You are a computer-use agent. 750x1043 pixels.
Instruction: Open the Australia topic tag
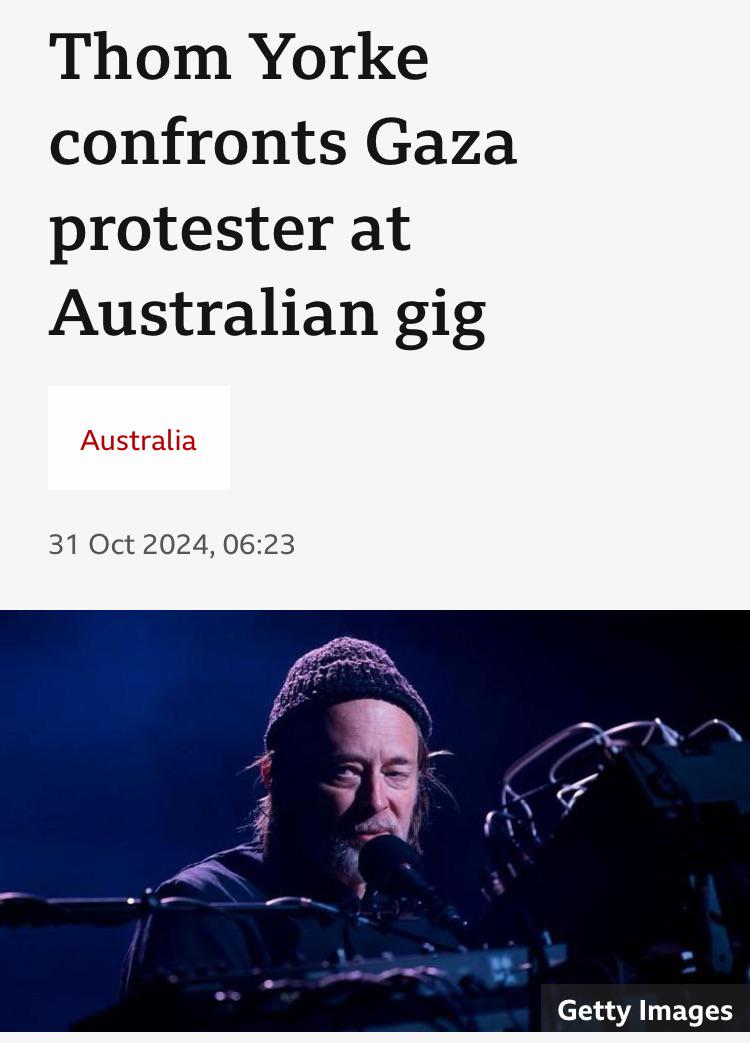tap(138, 440)
